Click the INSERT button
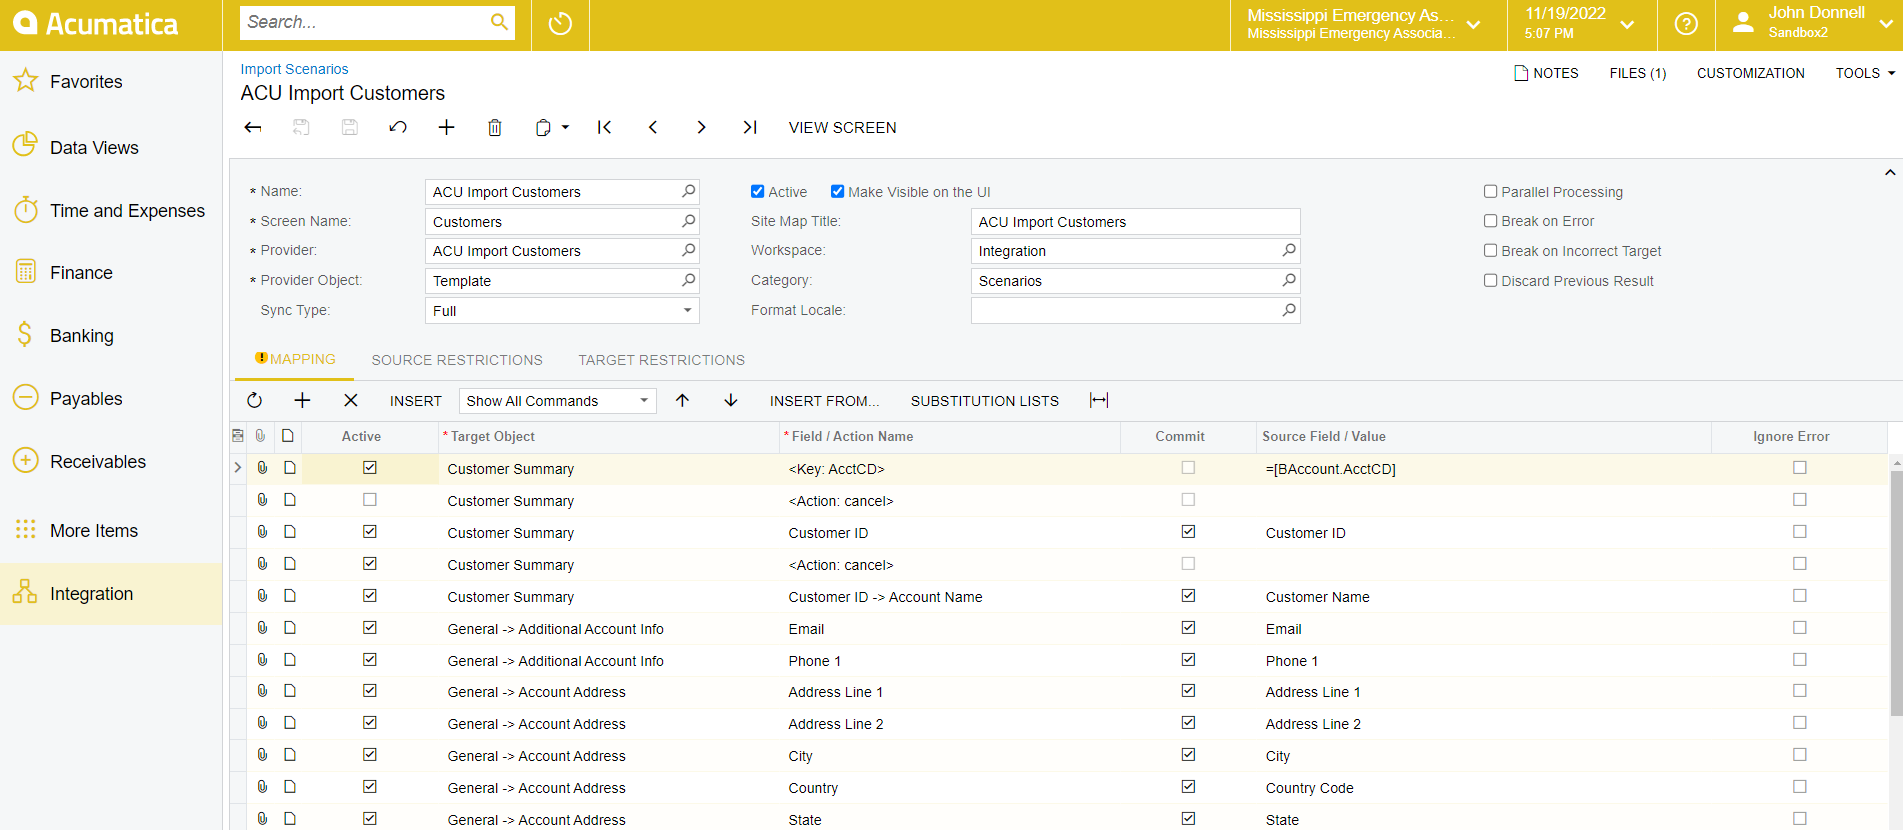1903x830 pixels. point(416,401)
